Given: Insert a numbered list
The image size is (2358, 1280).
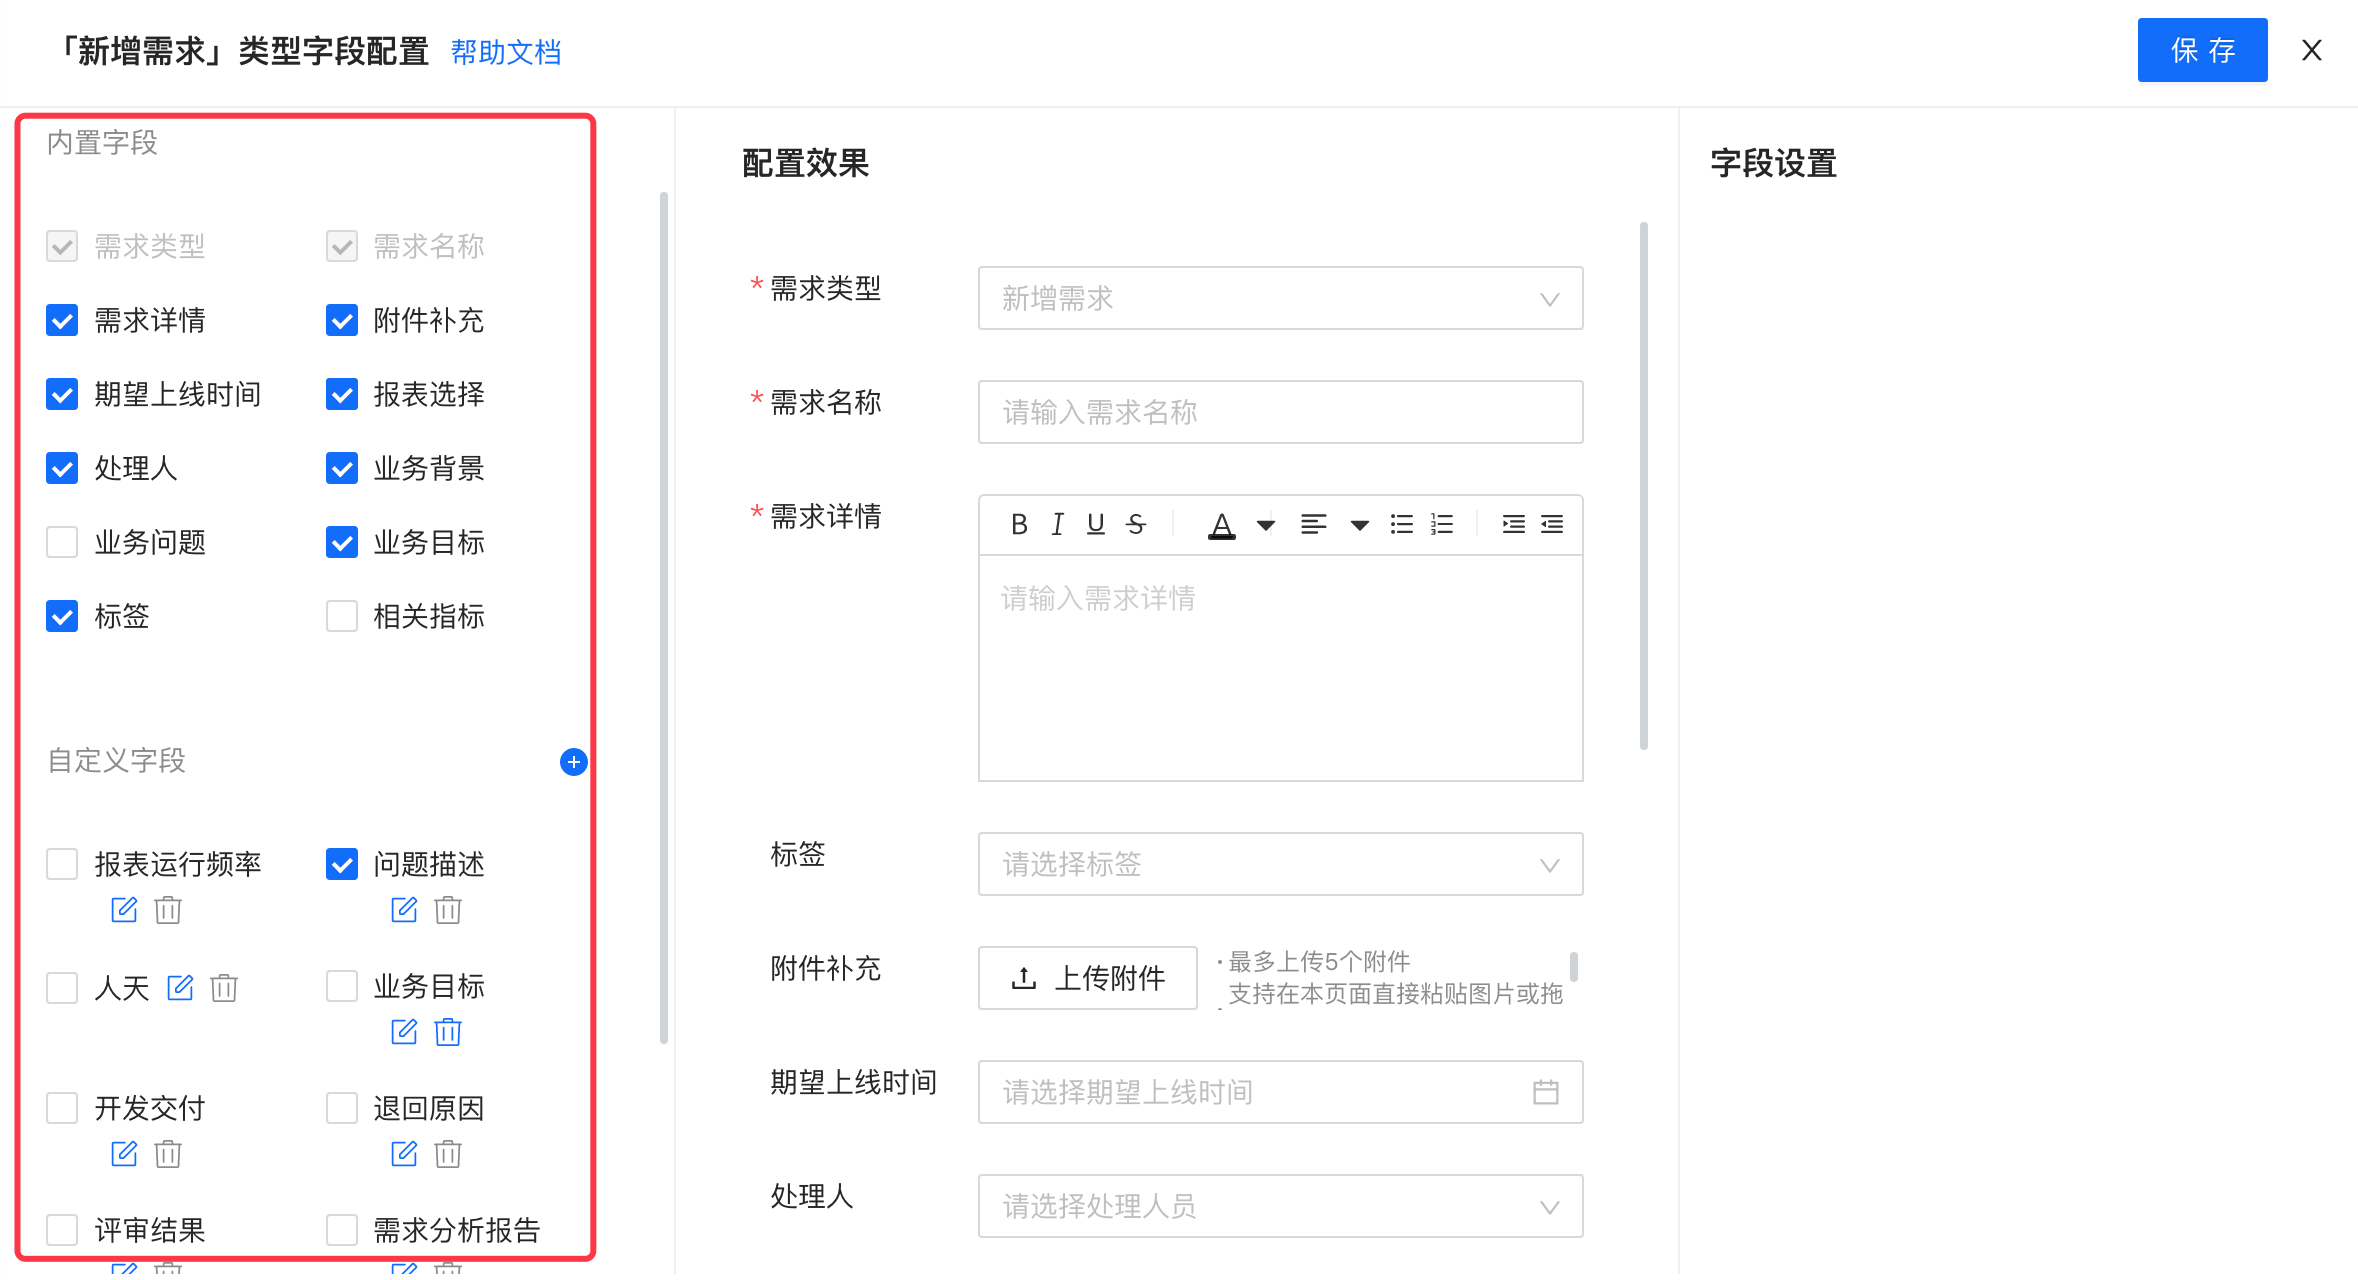Looking at the screenshot, I should click(1441, 524).
